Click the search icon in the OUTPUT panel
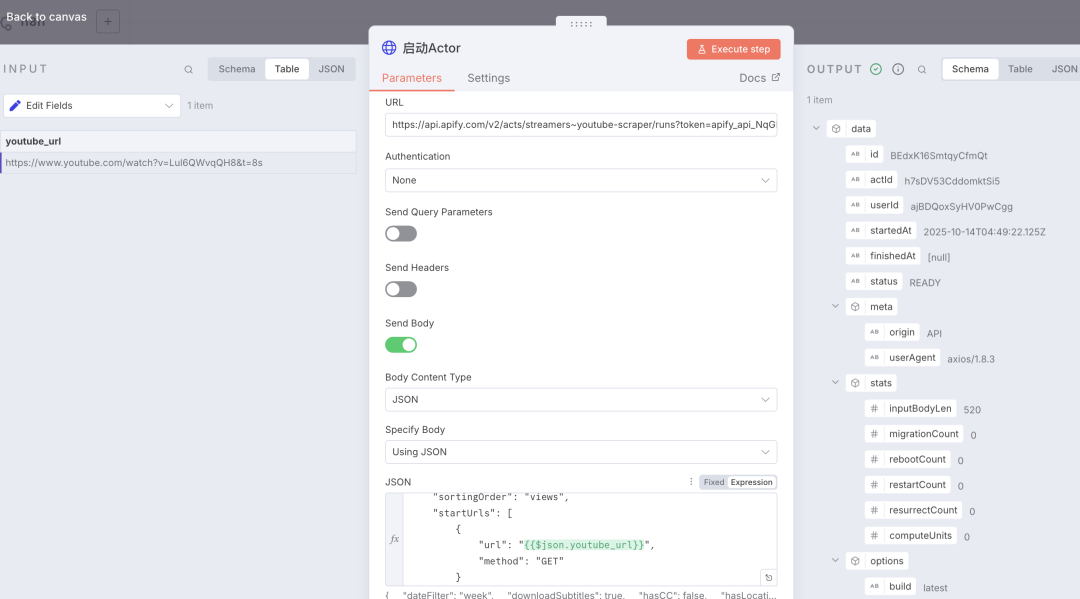This screenshot has height=599, width=1080. (922, 70)
